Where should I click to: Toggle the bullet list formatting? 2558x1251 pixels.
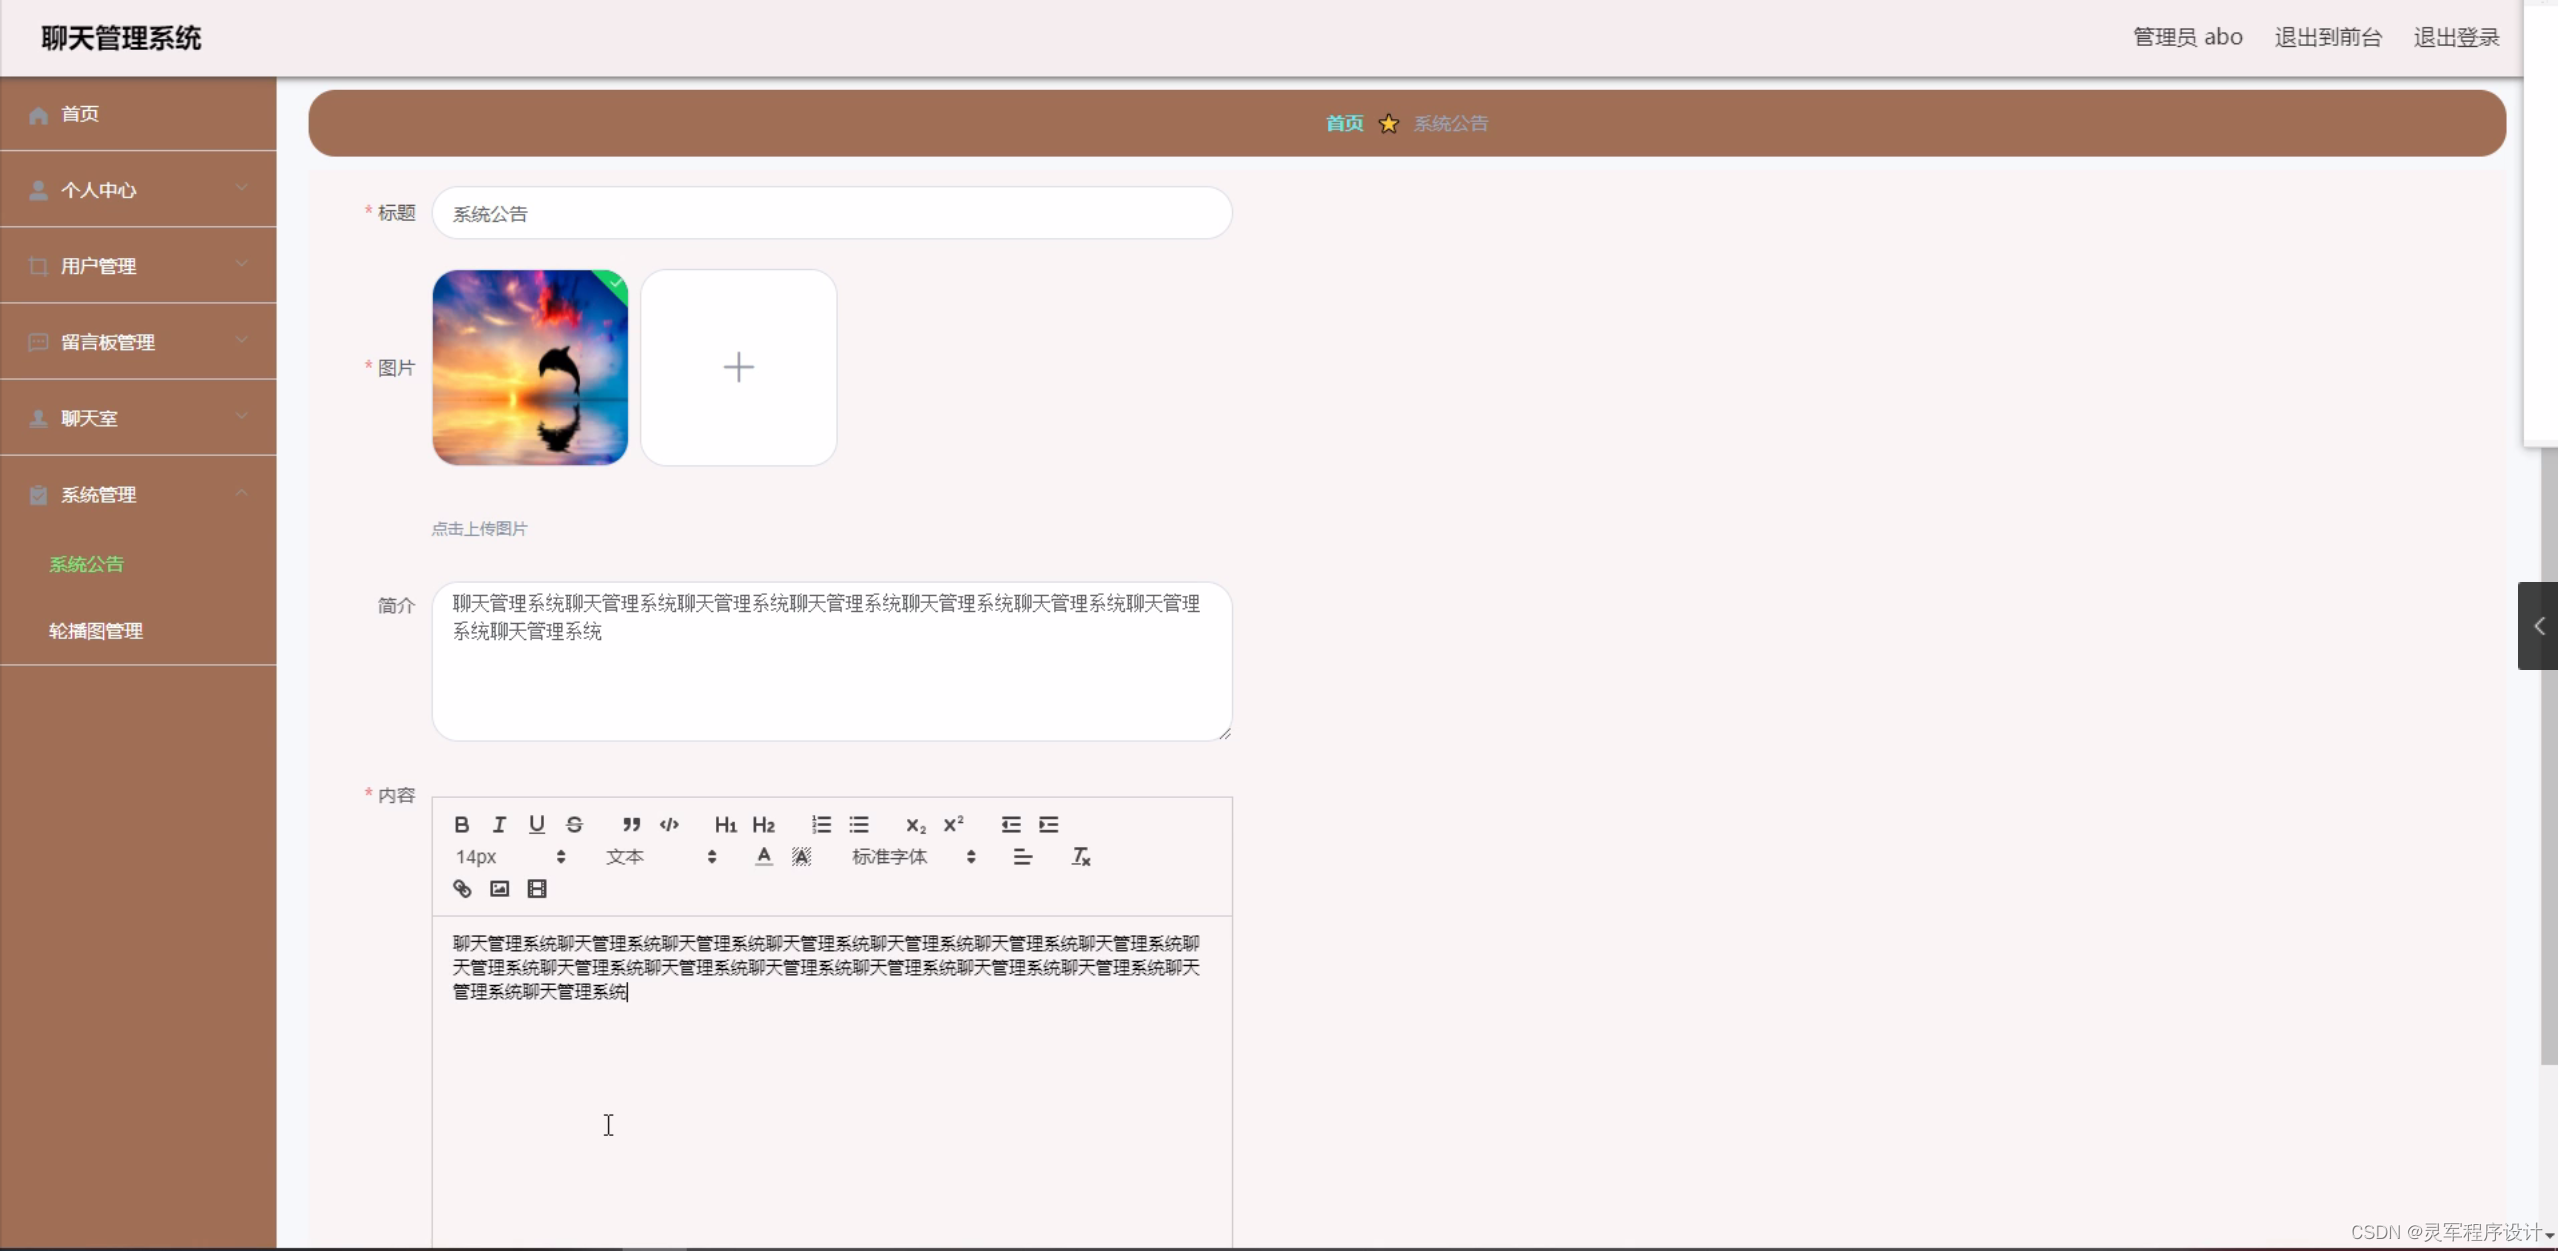point(859,824)
